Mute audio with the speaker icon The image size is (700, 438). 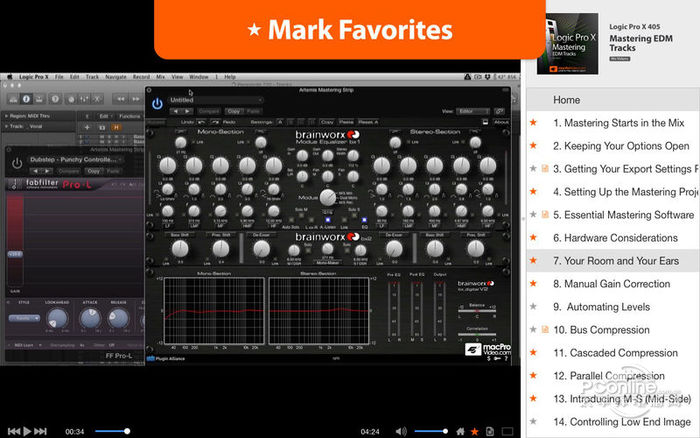tap(401, 431)
